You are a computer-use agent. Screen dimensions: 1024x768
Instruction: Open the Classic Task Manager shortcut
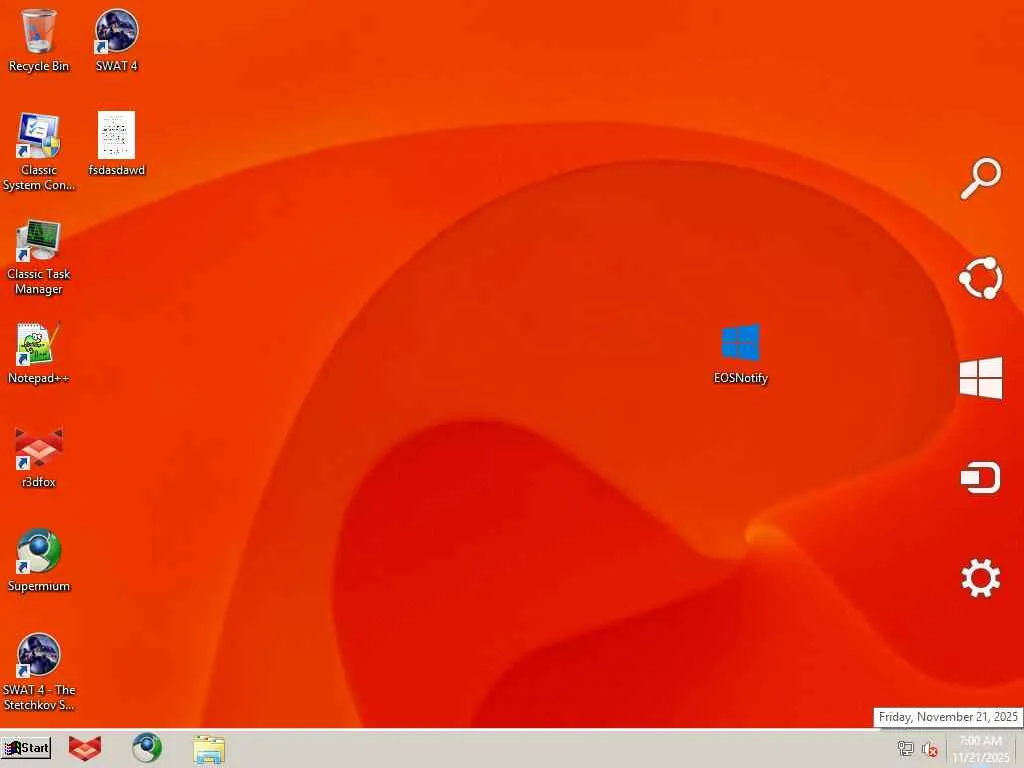click(39, 257)
